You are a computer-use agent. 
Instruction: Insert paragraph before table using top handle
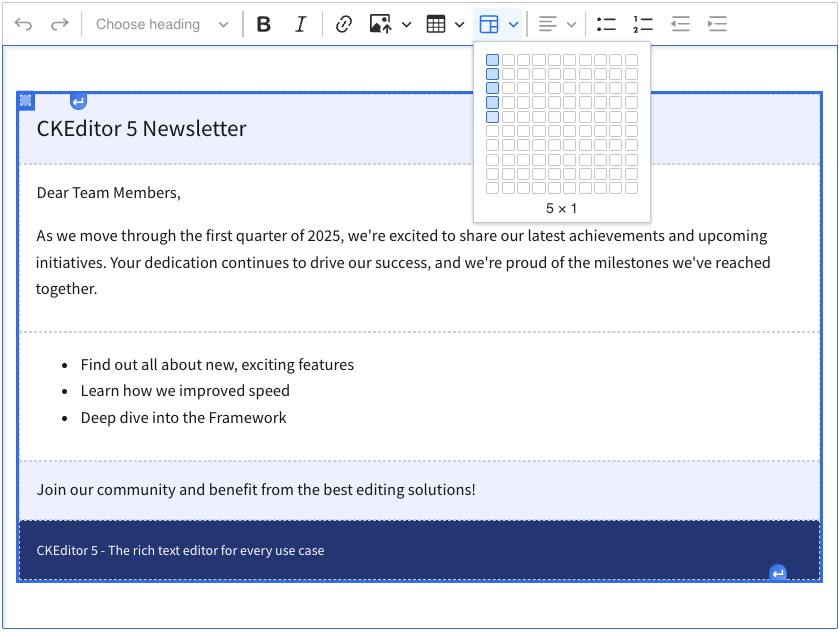click(x=78, y=101)
